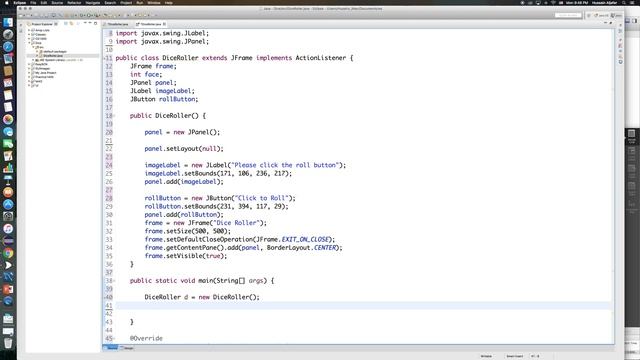
Task: Expand the JRE System Library node
Action: (33, 60)
